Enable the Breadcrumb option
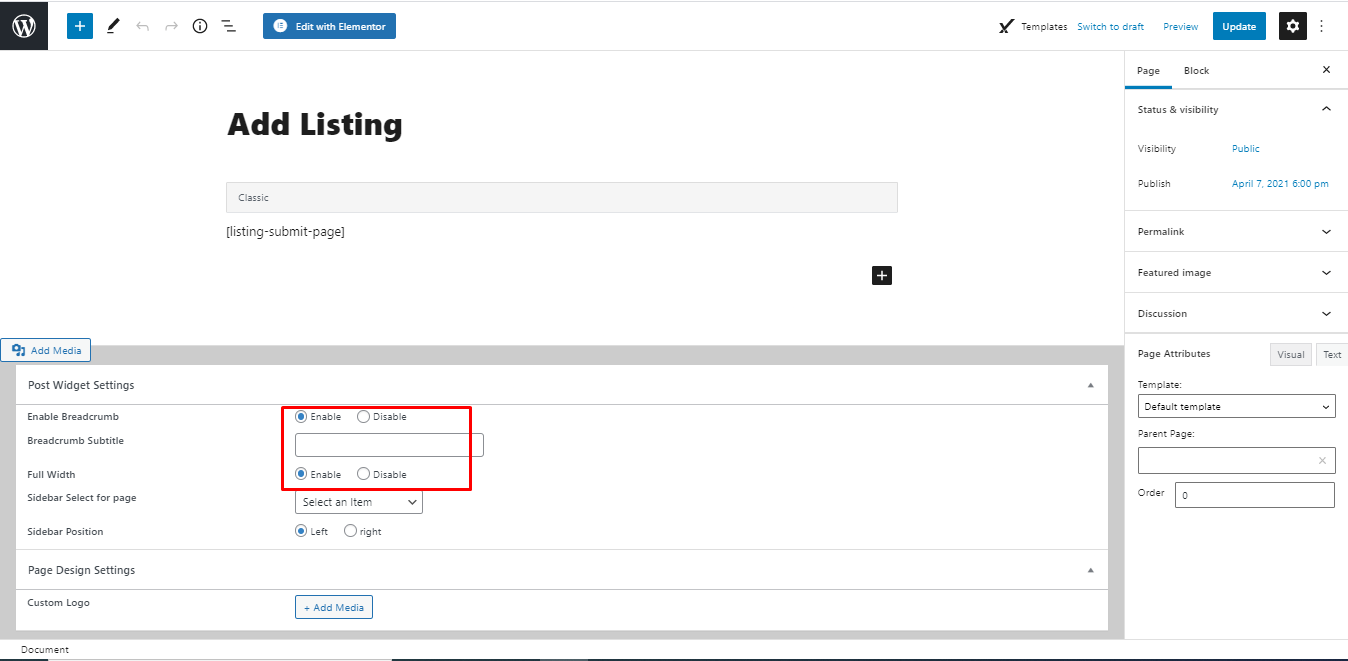Screen dimensions: 1348x661 (x=301, y=416)
